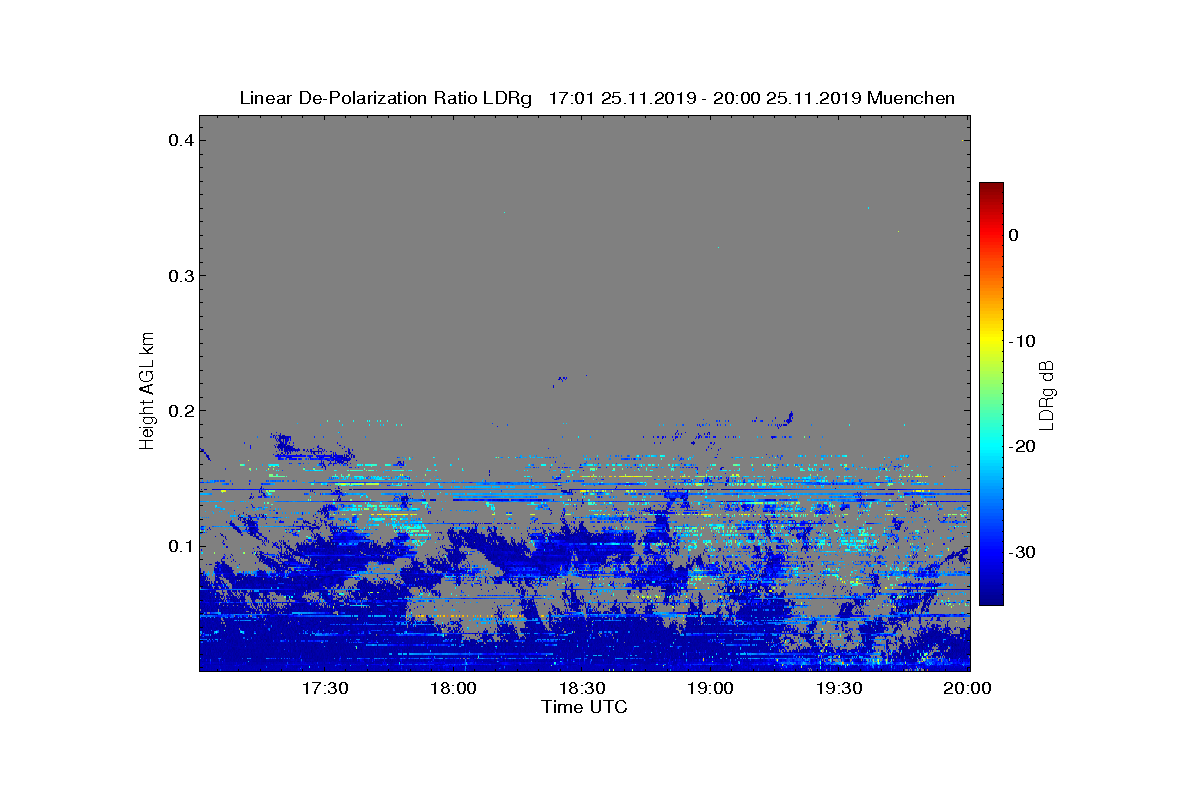Click the plot title 'Linear De-Polarization Ratio LDRg'
Viewport: 1200px width, 800px height.
pos(386,98)
